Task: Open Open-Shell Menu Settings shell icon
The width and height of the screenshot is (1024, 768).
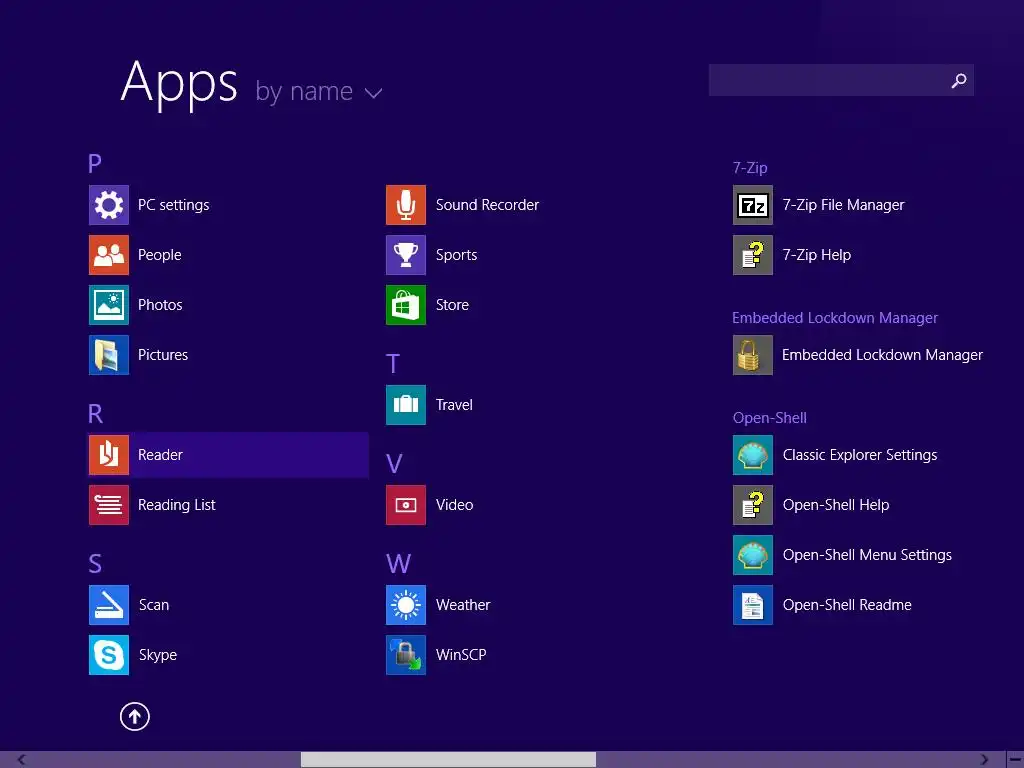Action: click(752, 555)
